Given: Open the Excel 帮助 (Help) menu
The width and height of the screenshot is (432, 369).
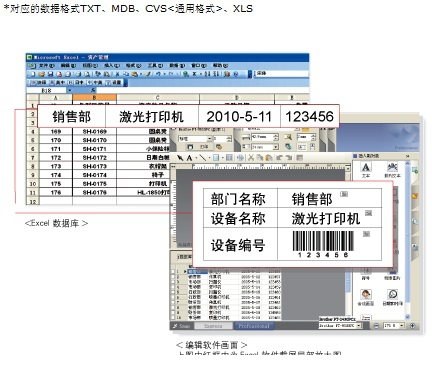Looking at the screenshot, I should tap(220, 66).
